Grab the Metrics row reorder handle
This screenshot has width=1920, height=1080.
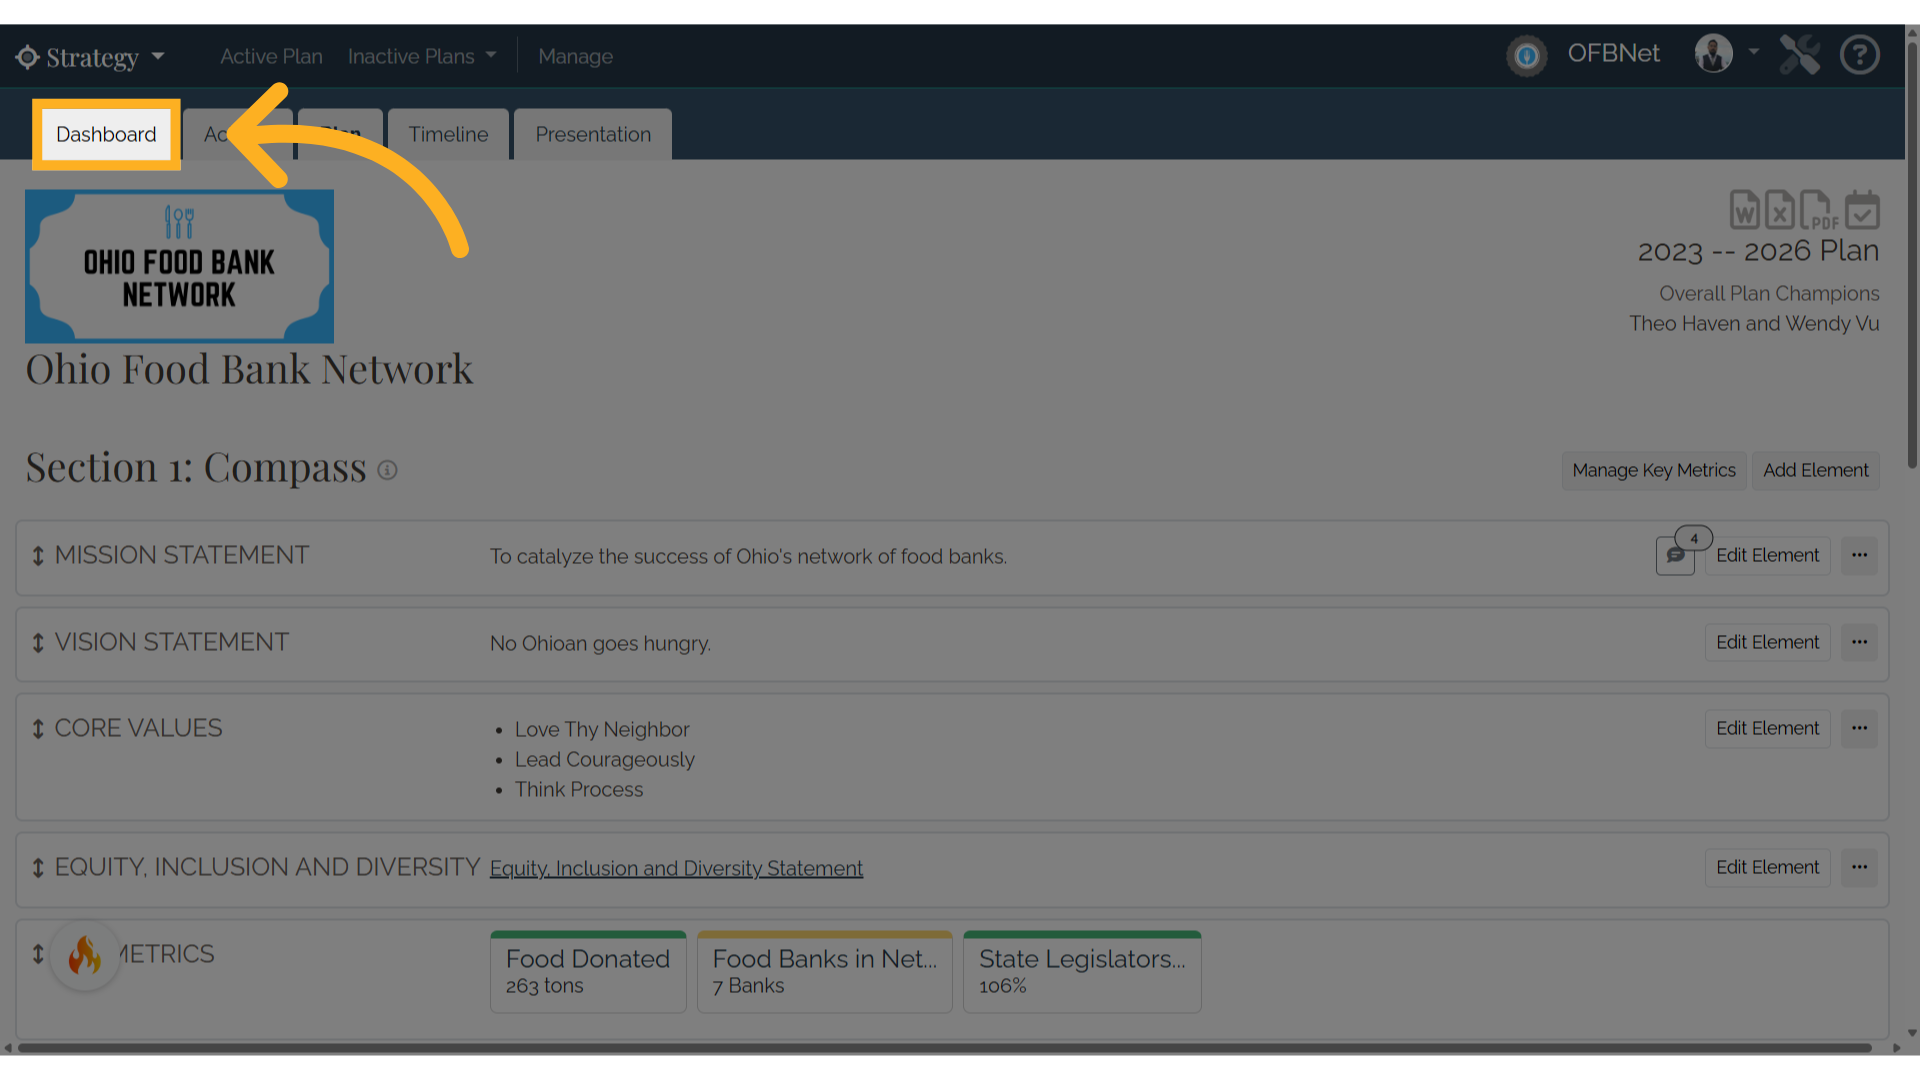[38, 954]
